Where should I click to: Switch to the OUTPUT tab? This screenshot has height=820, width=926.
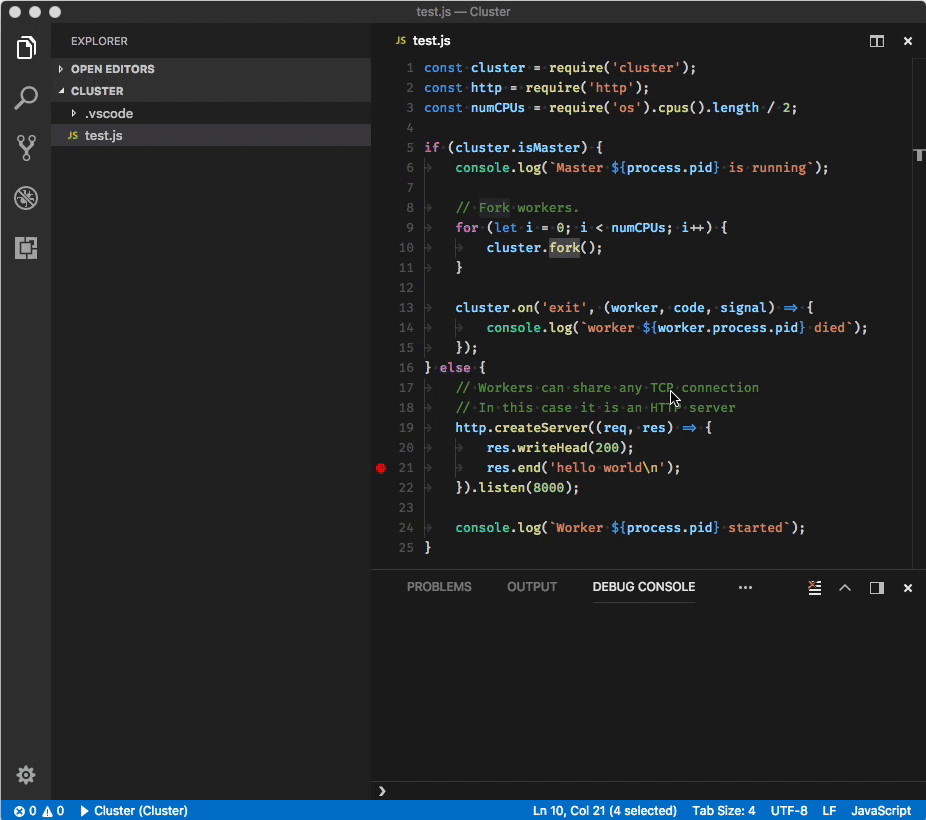tap(531, 587)
